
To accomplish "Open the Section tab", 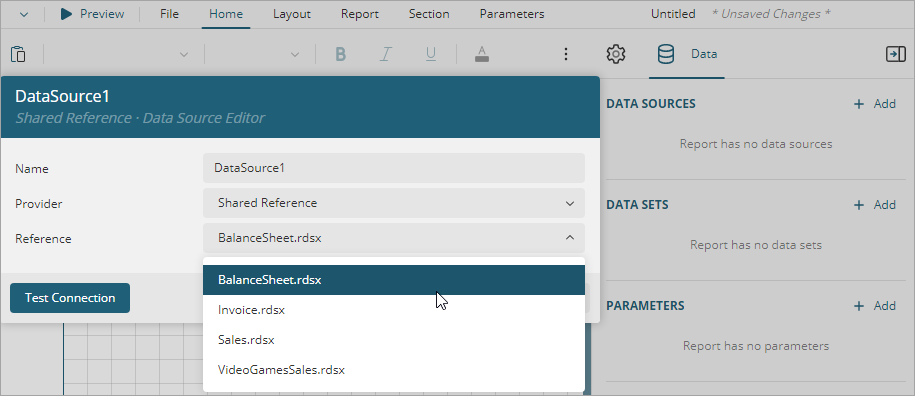I will click(429, 14).
